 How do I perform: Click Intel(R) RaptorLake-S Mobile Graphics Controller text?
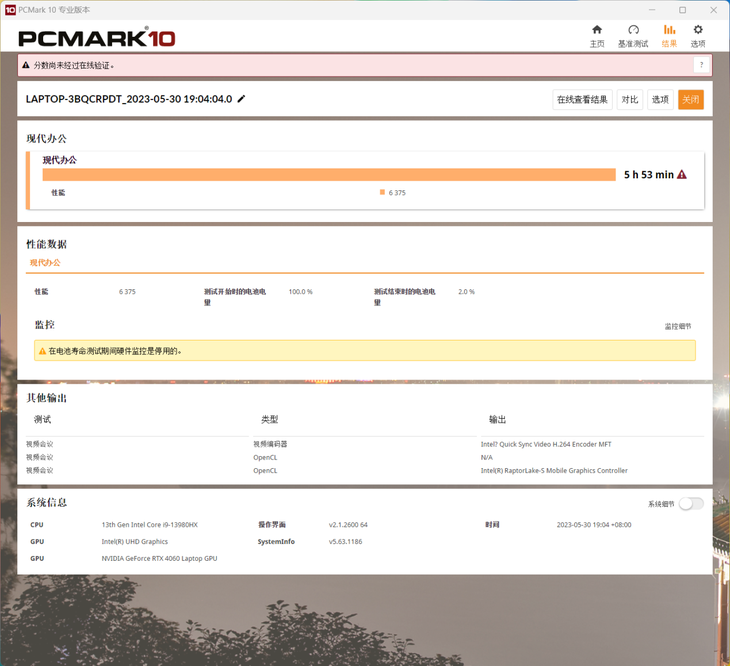(x=554, y=471)
